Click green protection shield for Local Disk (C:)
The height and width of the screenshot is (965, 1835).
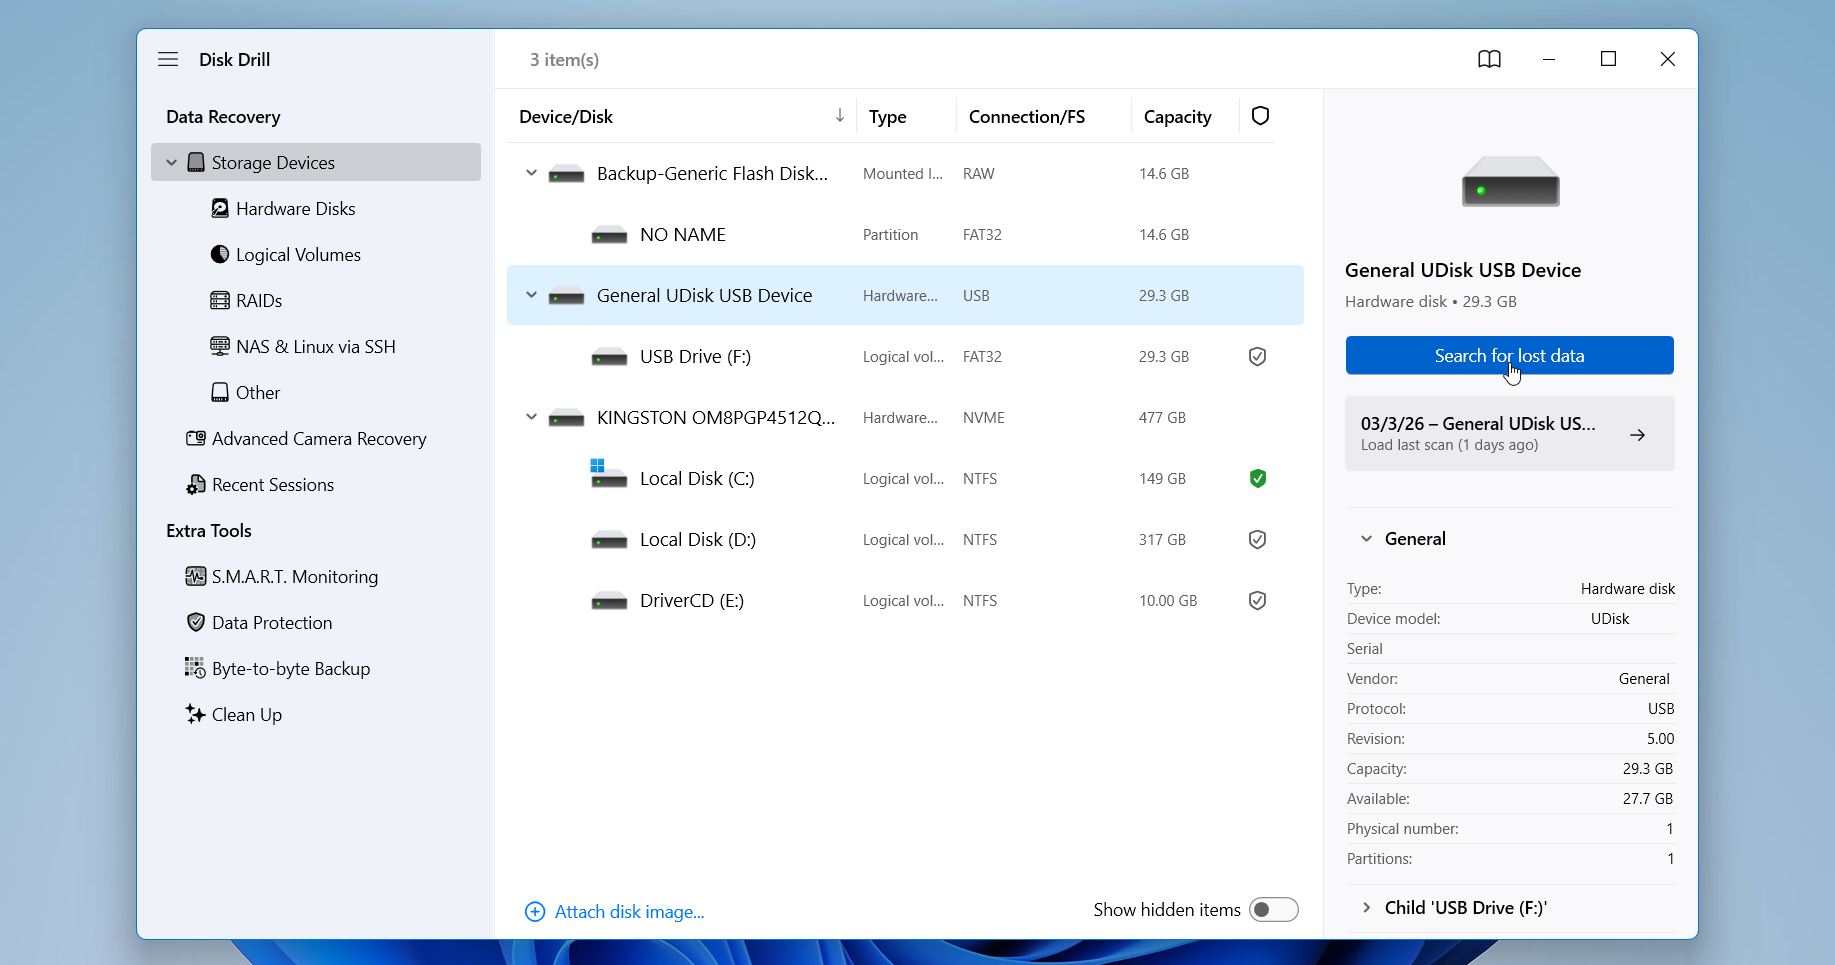[1258, 479]
